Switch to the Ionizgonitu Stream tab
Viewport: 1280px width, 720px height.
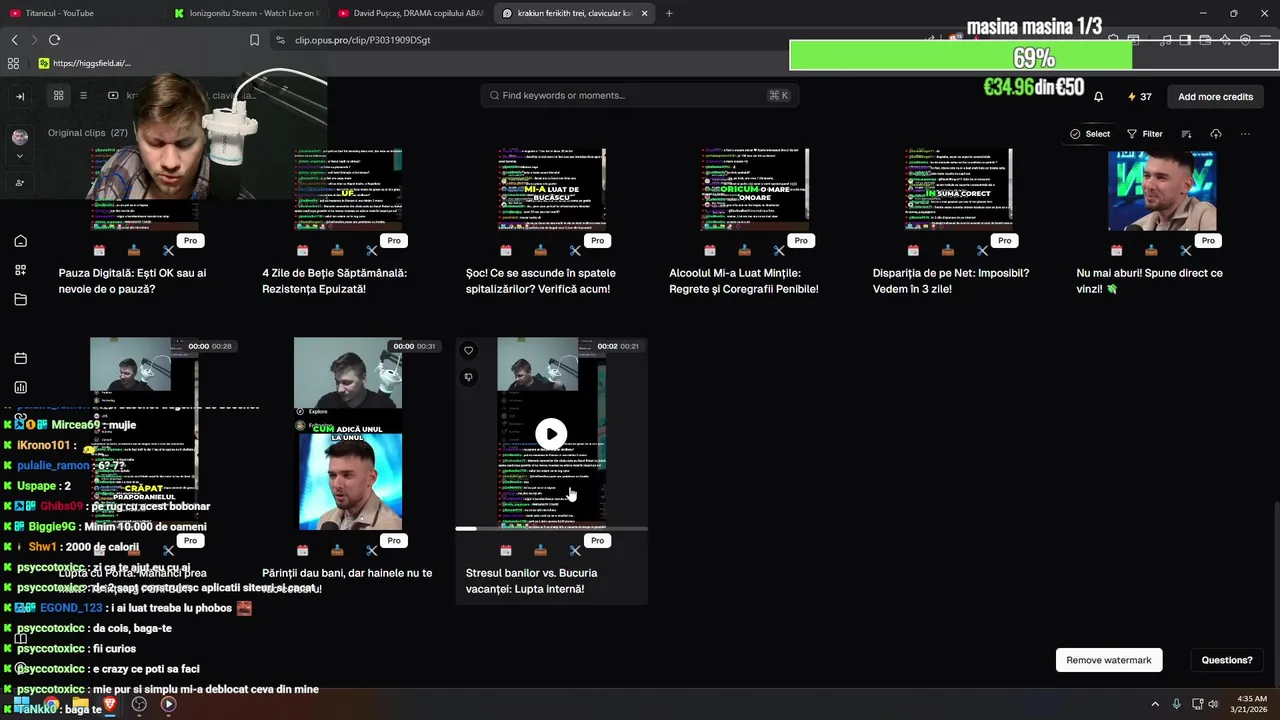pos(245,13)
